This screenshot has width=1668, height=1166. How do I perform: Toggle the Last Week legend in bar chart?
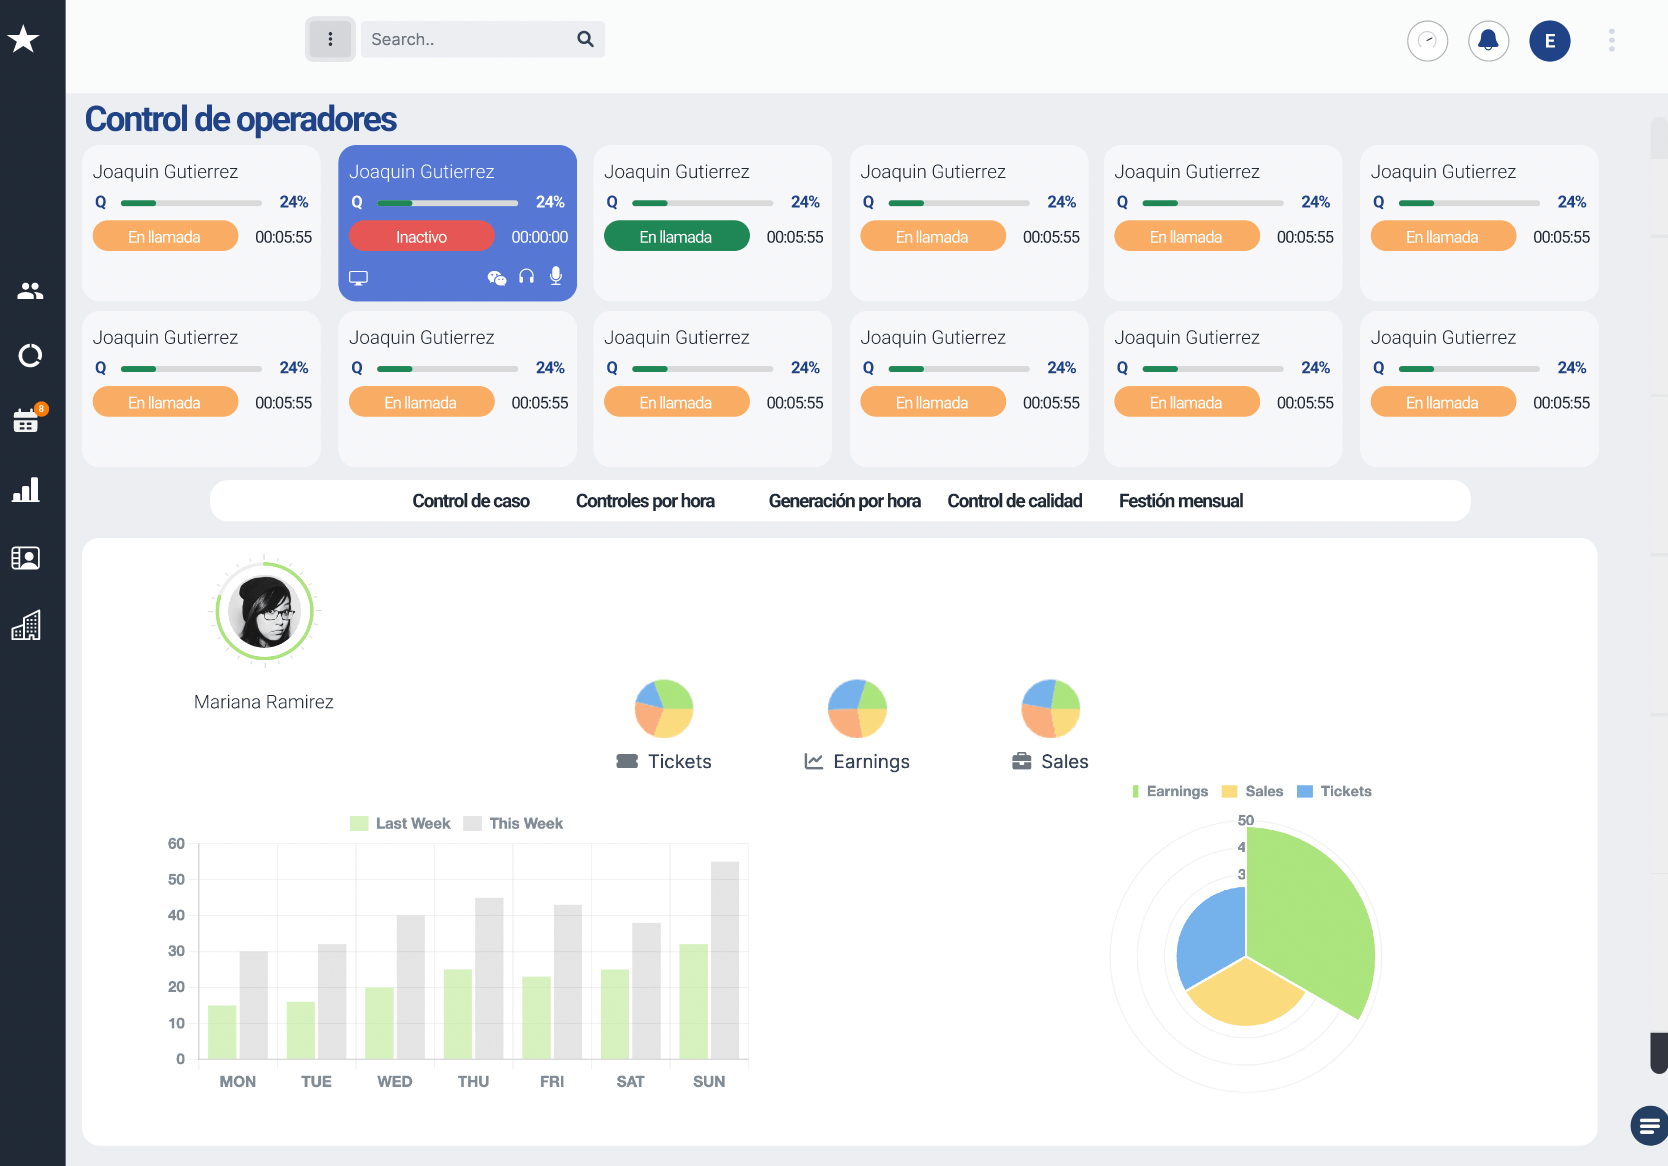click(400, 823)
